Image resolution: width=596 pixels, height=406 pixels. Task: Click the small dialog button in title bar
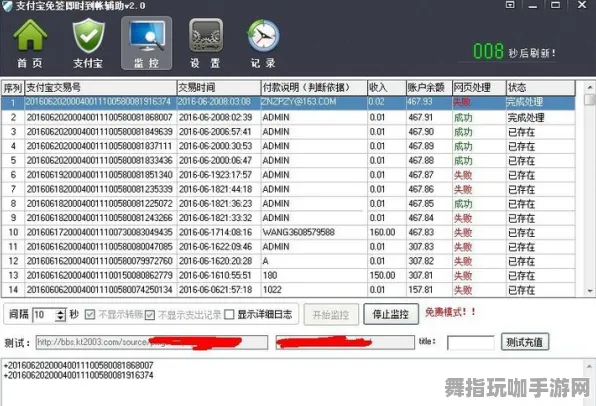pyautogui.click(x=510, y=5)
